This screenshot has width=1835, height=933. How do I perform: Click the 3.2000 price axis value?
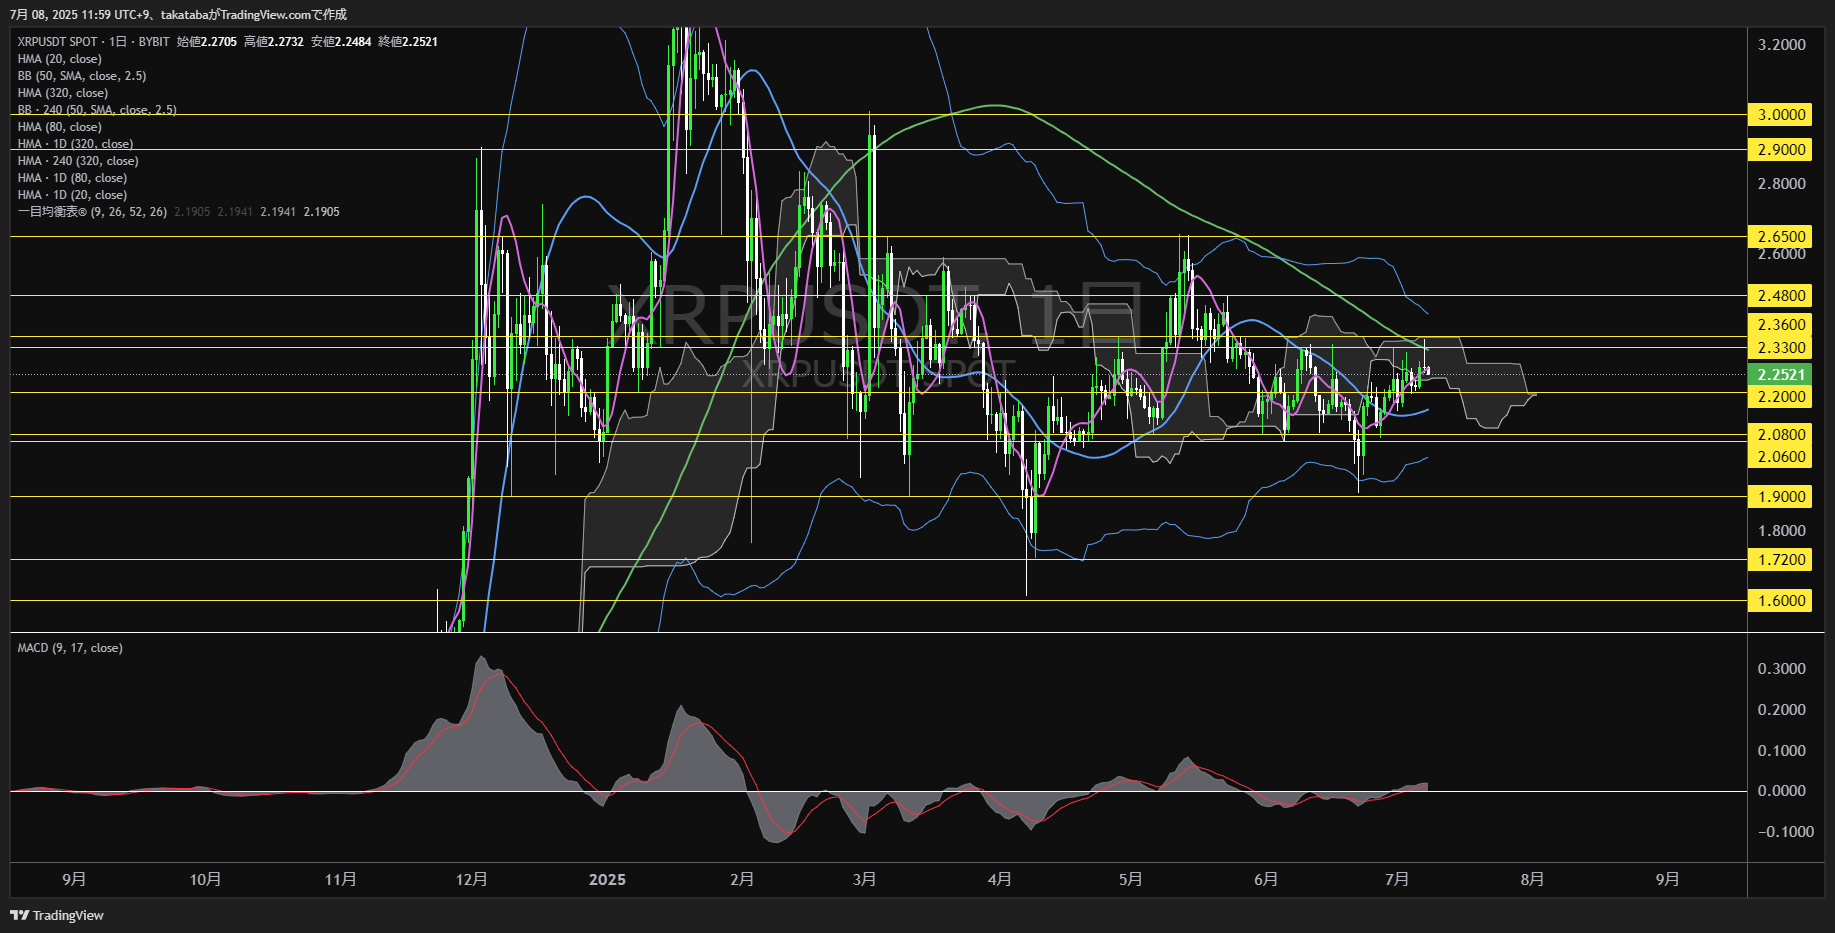click(1782, 45)
